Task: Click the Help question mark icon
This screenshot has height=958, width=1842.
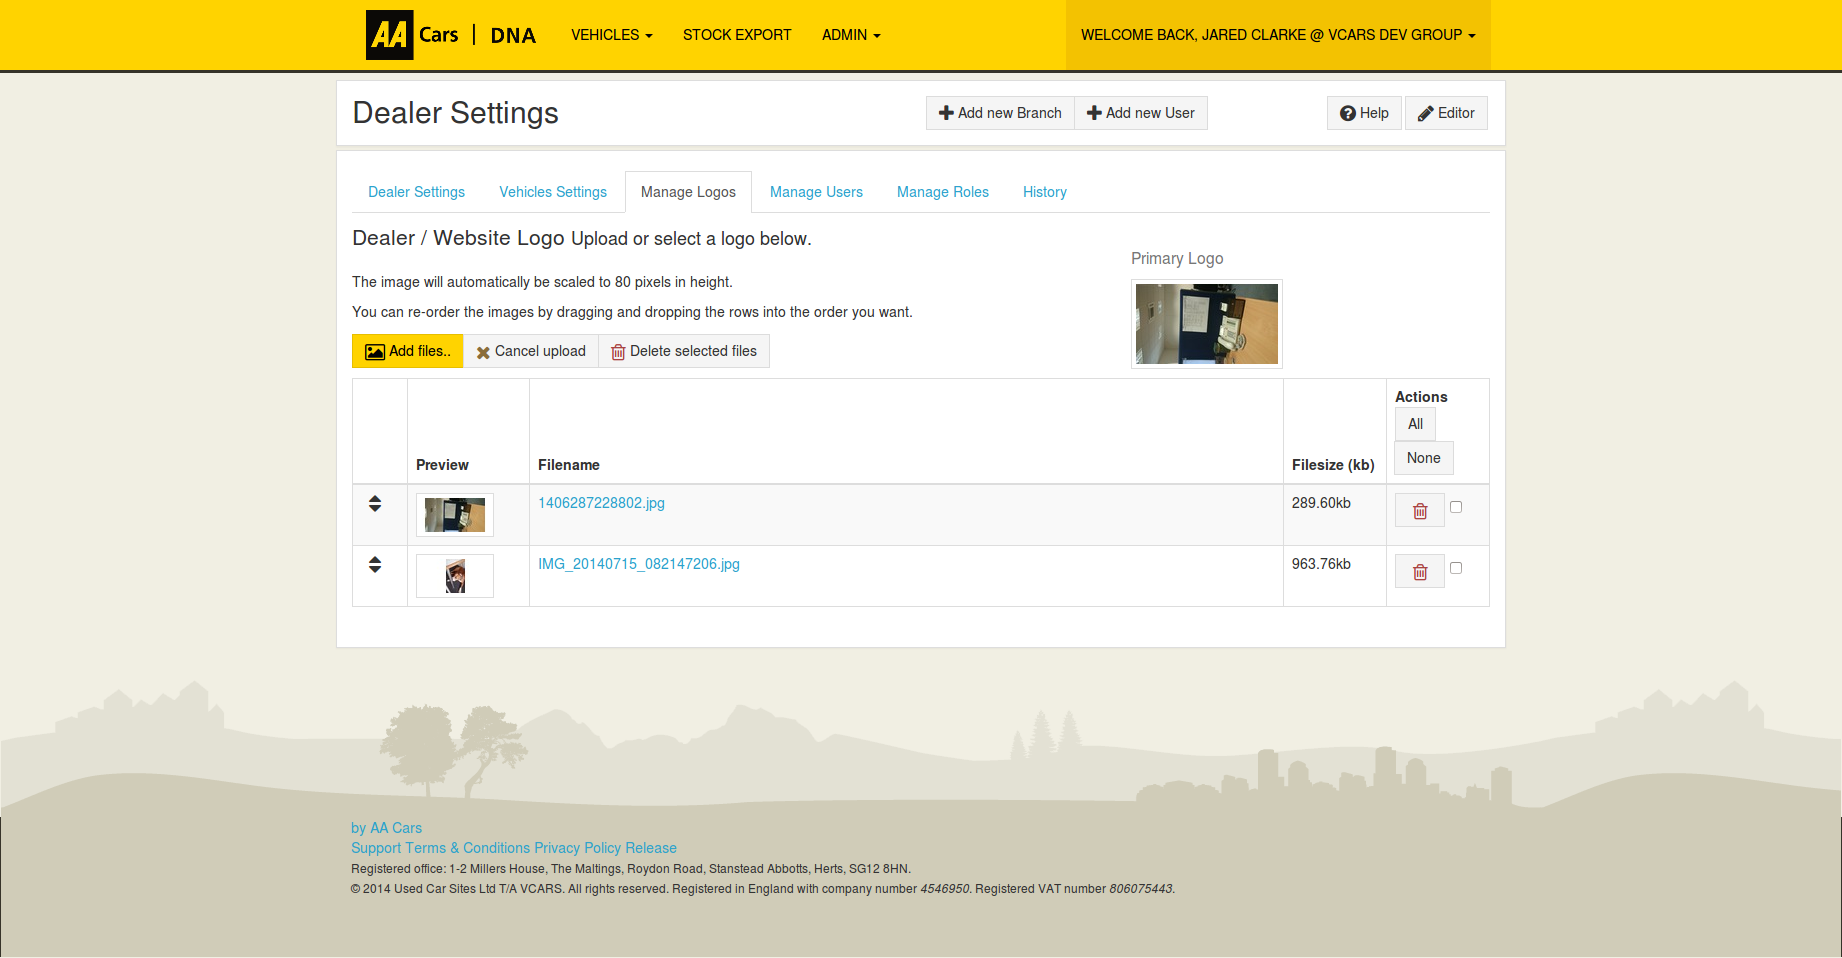Action: 1348,113
